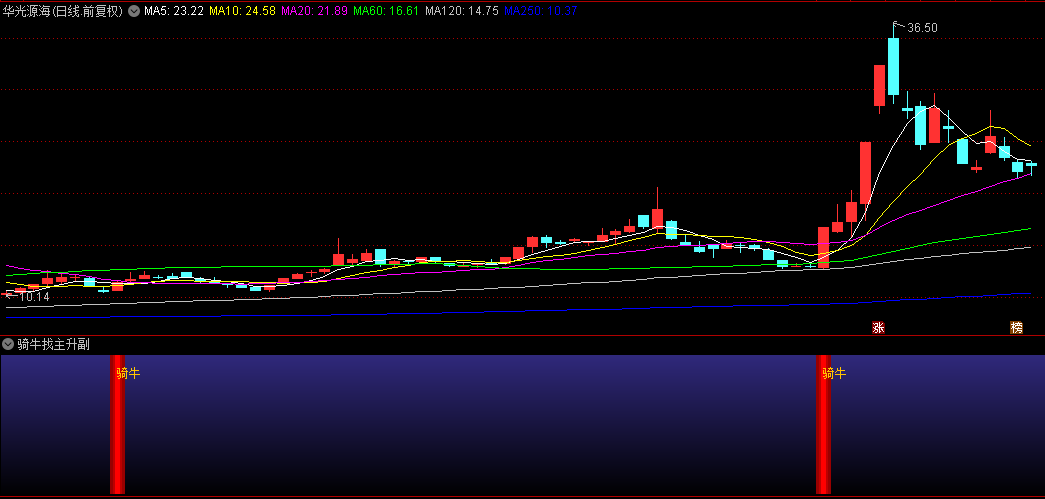Click the 10.14 low price label
Viewport: 1045px width, 499px height.
[x=34, y=296]
